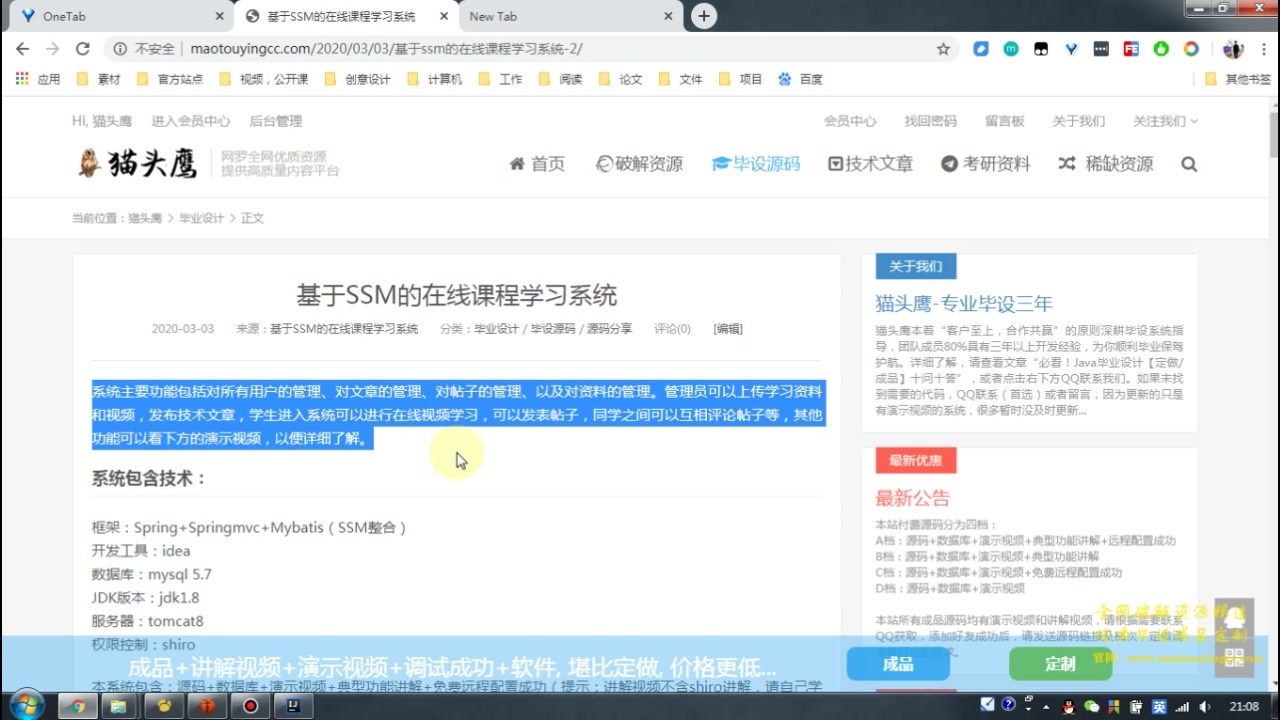Viewport: 1280px width, 720px height.
Task: Click the teal 'm' extension icon
Action: tap(1011, 48)
